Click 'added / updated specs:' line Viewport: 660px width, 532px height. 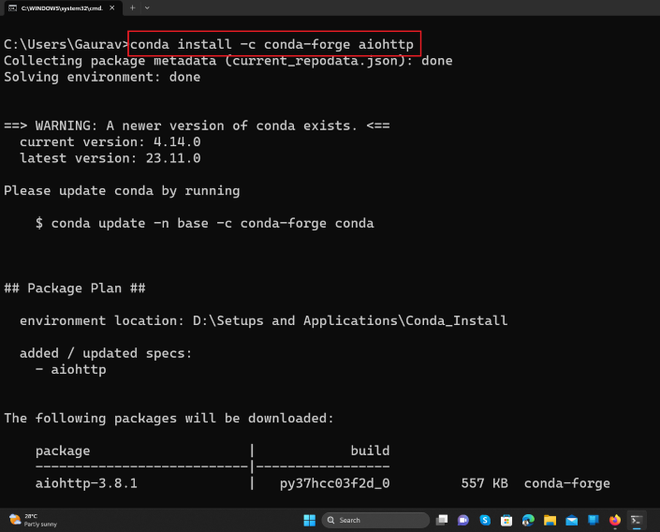(x=106, y=353)
